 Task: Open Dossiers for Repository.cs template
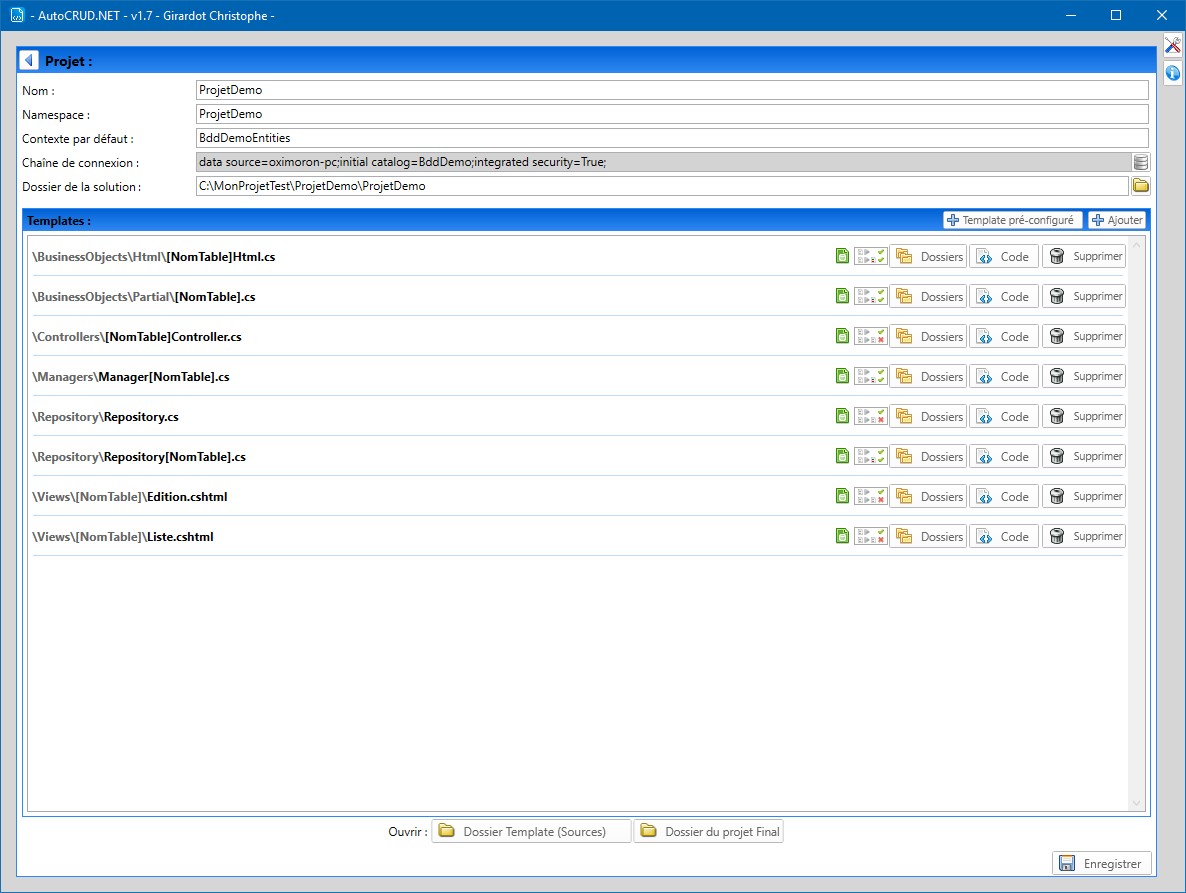(928, 417)
